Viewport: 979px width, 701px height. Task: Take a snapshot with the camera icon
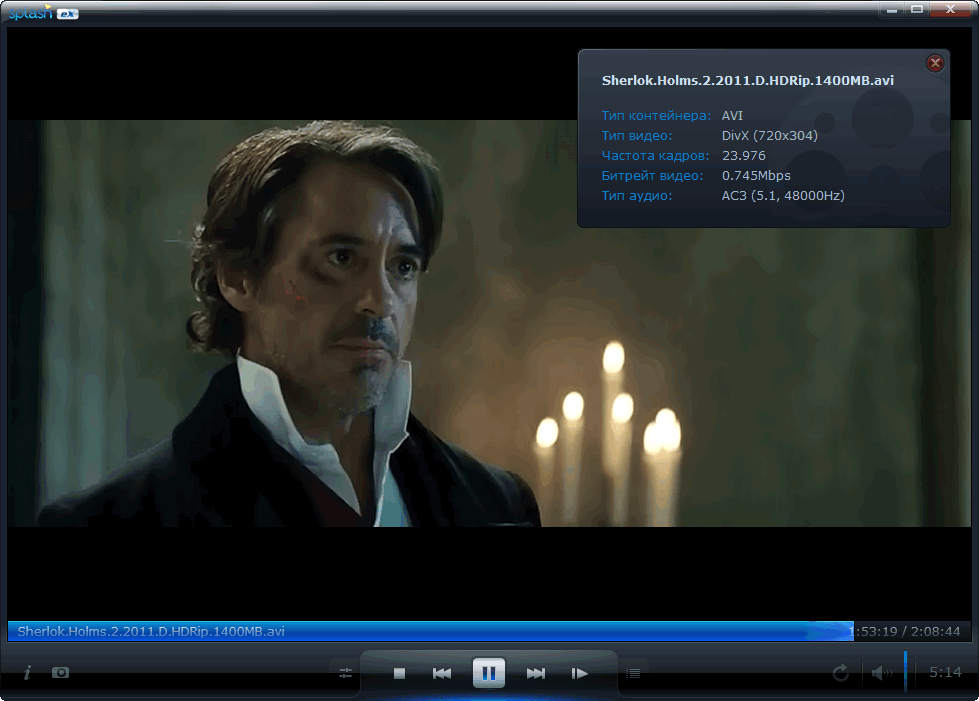[x=61, y=673]
